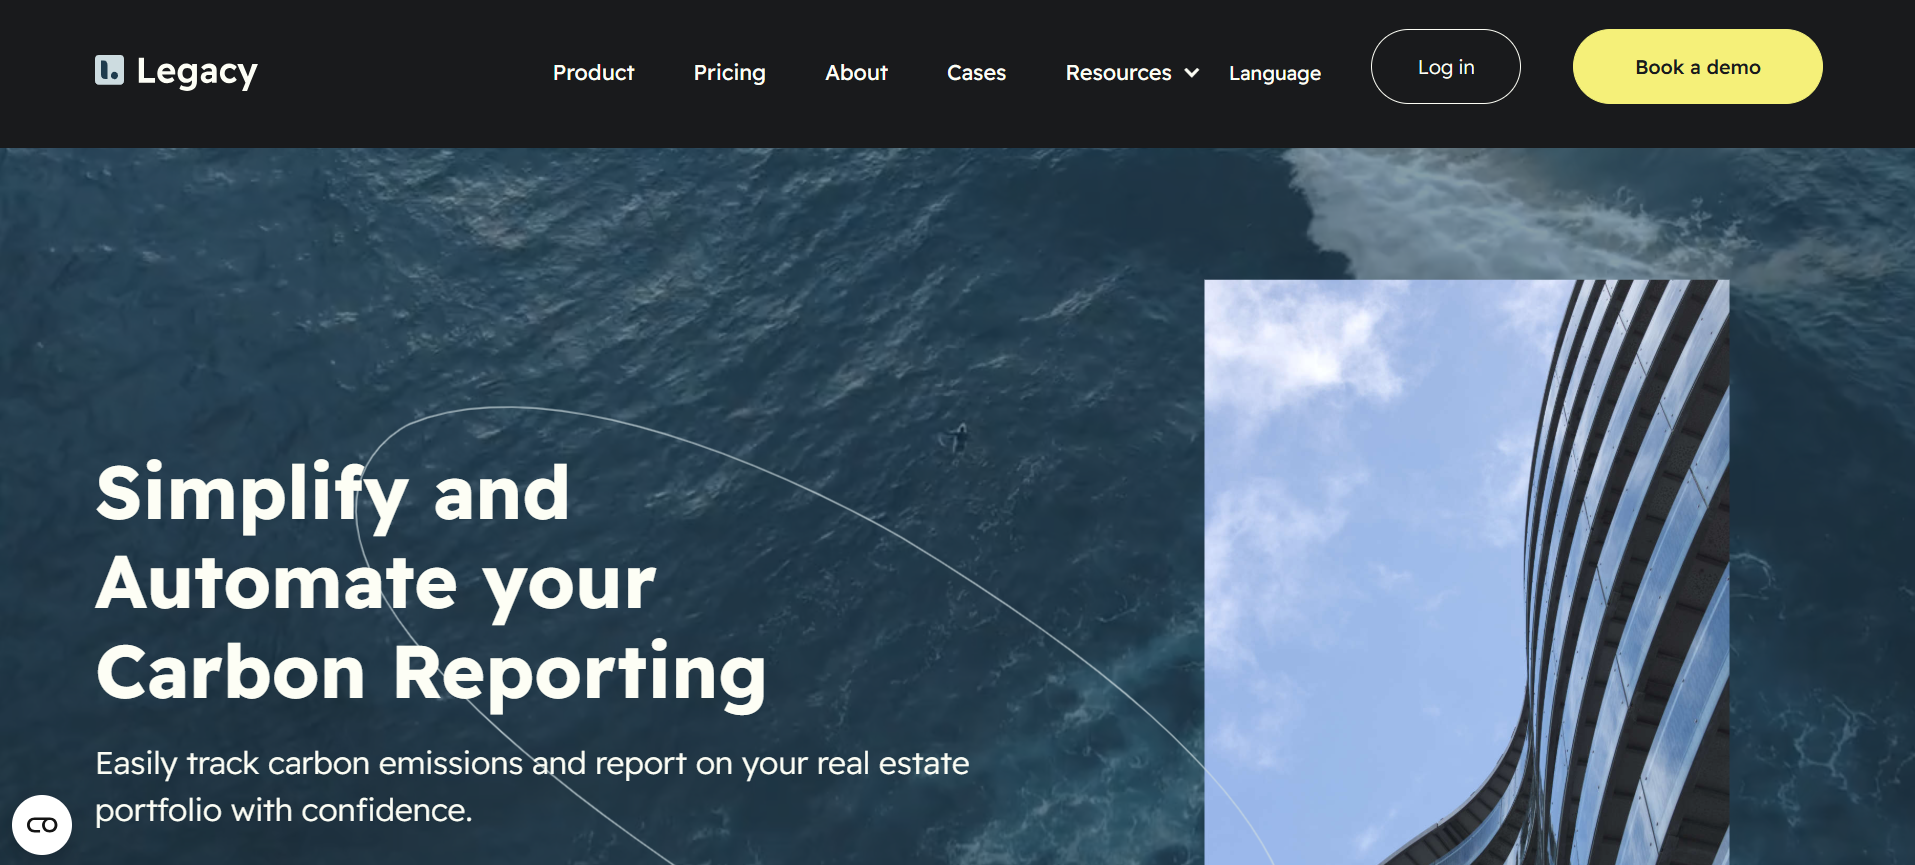1915x865 pixels.
Task: Click the Log in button
Action: click(x=1446, y=67)
